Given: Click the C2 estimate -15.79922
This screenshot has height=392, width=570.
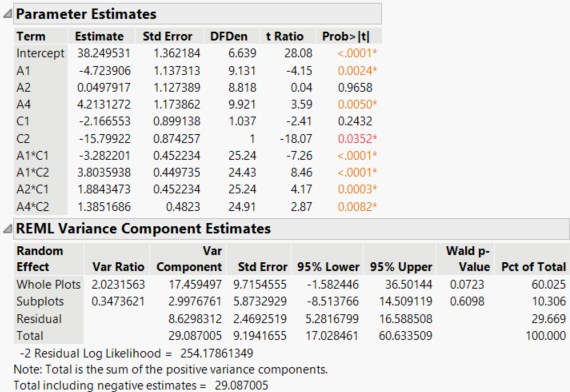Looking at the screenshot, I should (105, 139).
